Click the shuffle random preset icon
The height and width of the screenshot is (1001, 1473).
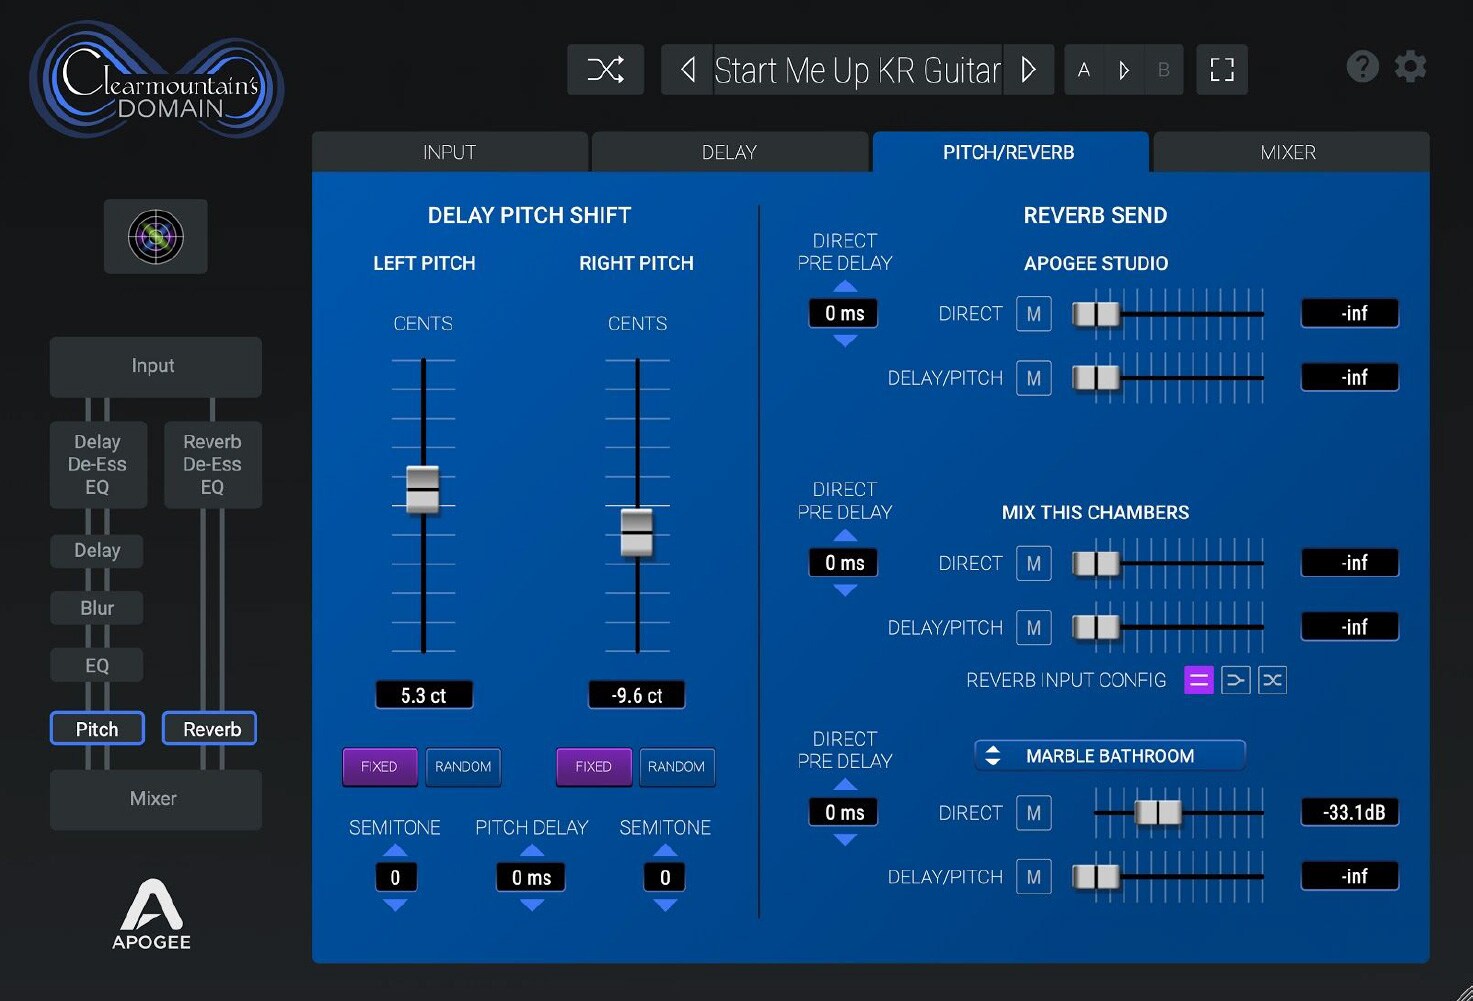[605, 70]
